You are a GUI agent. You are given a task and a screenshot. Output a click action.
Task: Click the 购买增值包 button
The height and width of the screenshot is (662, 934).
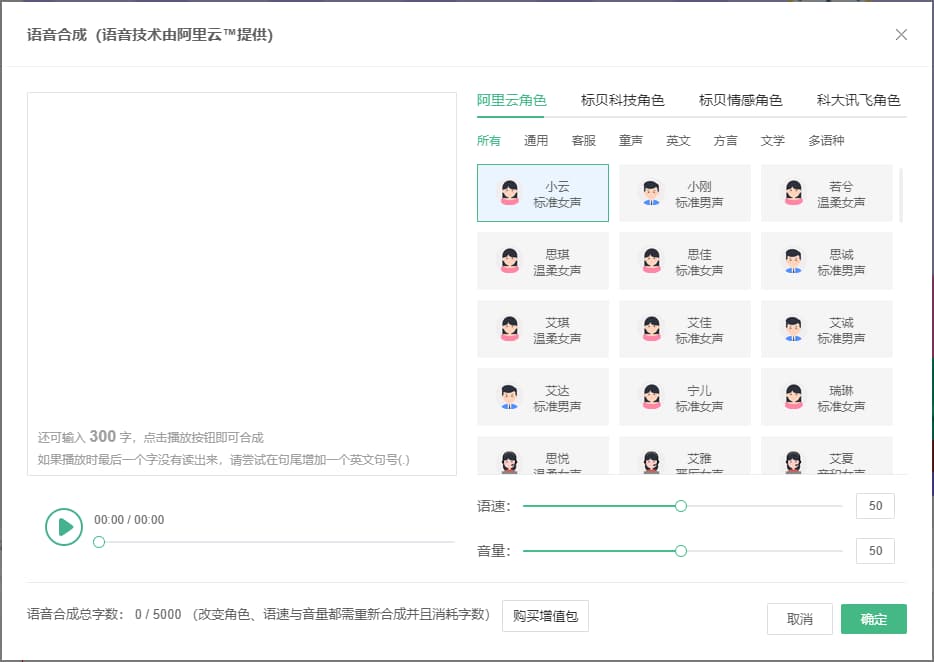point(545,617)
